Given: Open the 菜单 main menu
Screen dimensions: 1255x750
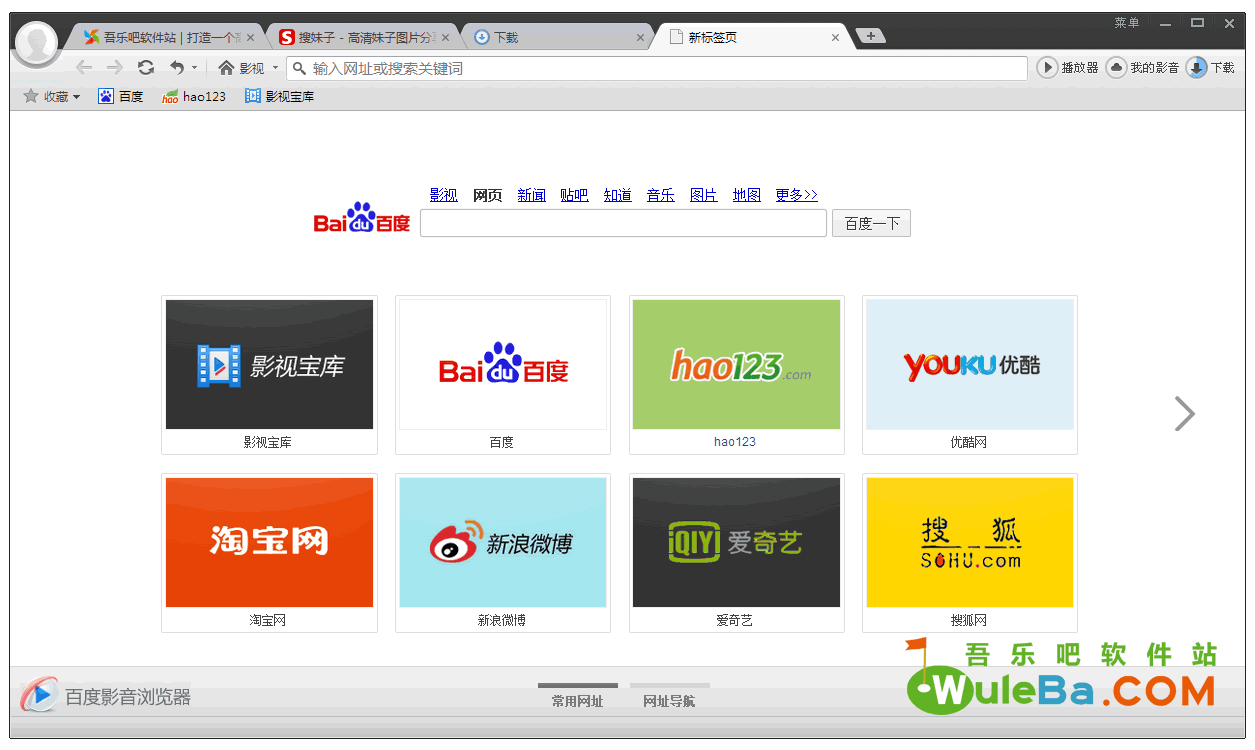Looking at the screenshot, I should tap(1127, 23).
